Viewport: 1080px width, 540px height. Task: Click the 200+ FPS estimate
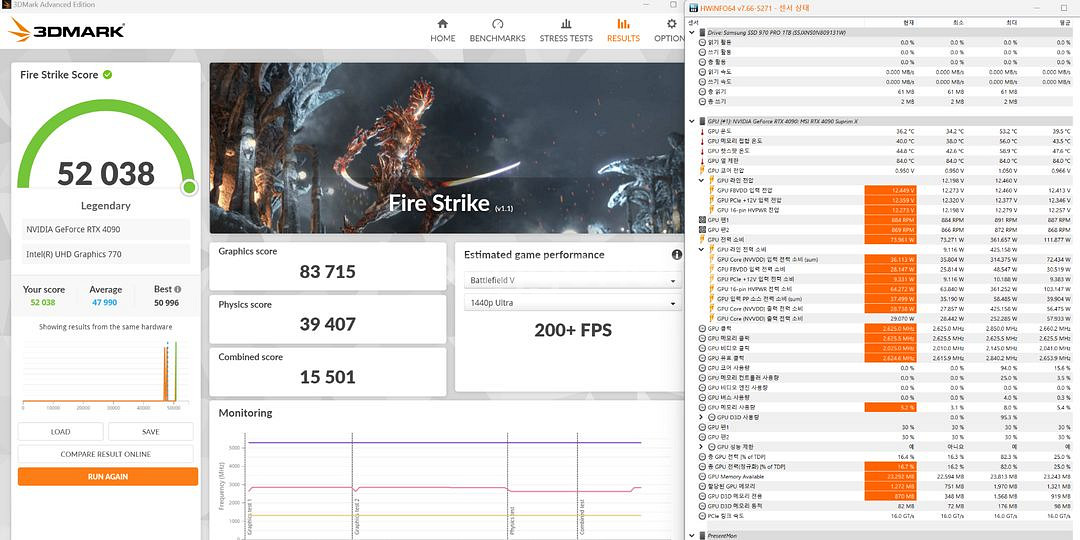point(573,330)
